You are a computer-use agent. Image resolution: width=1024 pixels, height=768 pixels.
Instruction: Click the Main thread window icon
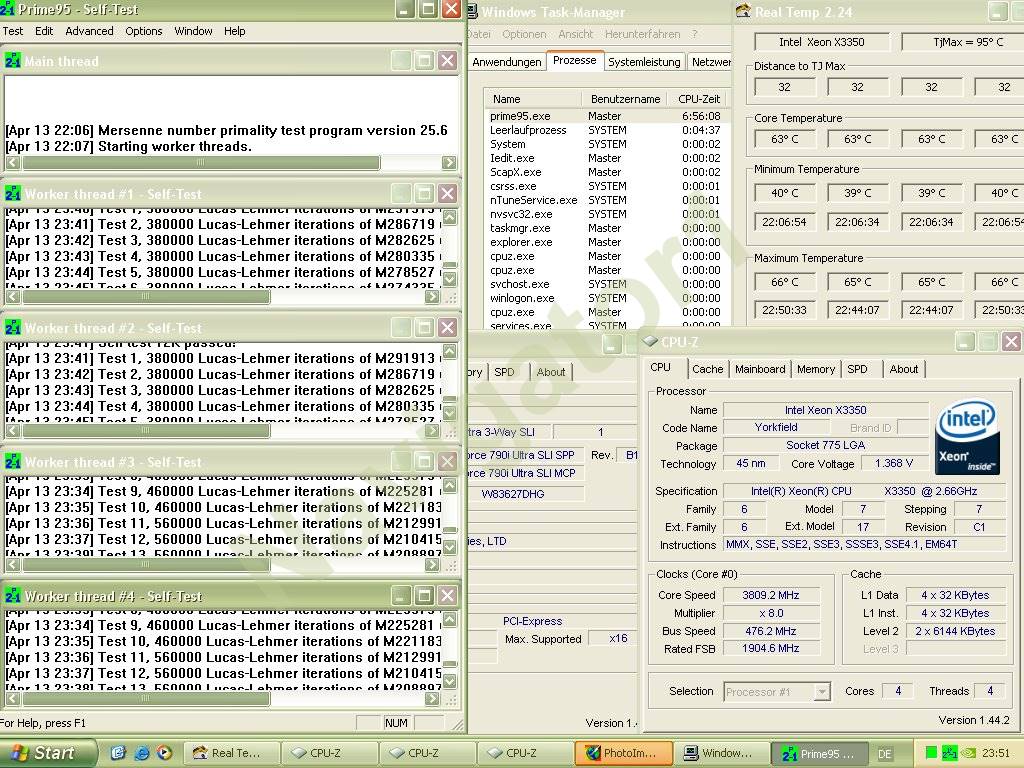click(12, 60)
